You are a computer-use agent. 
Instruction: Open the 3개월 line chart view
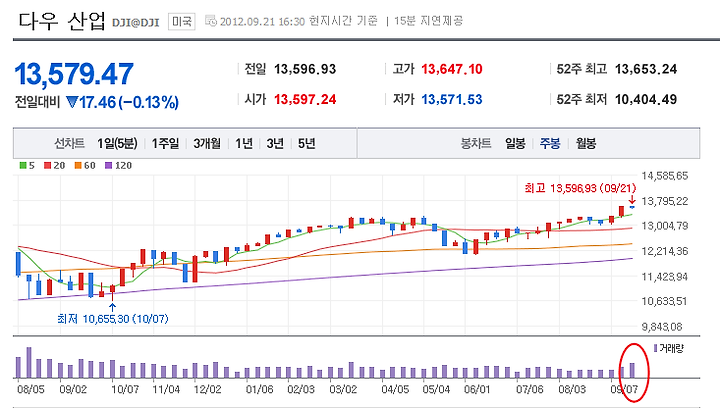coord(207,144)
